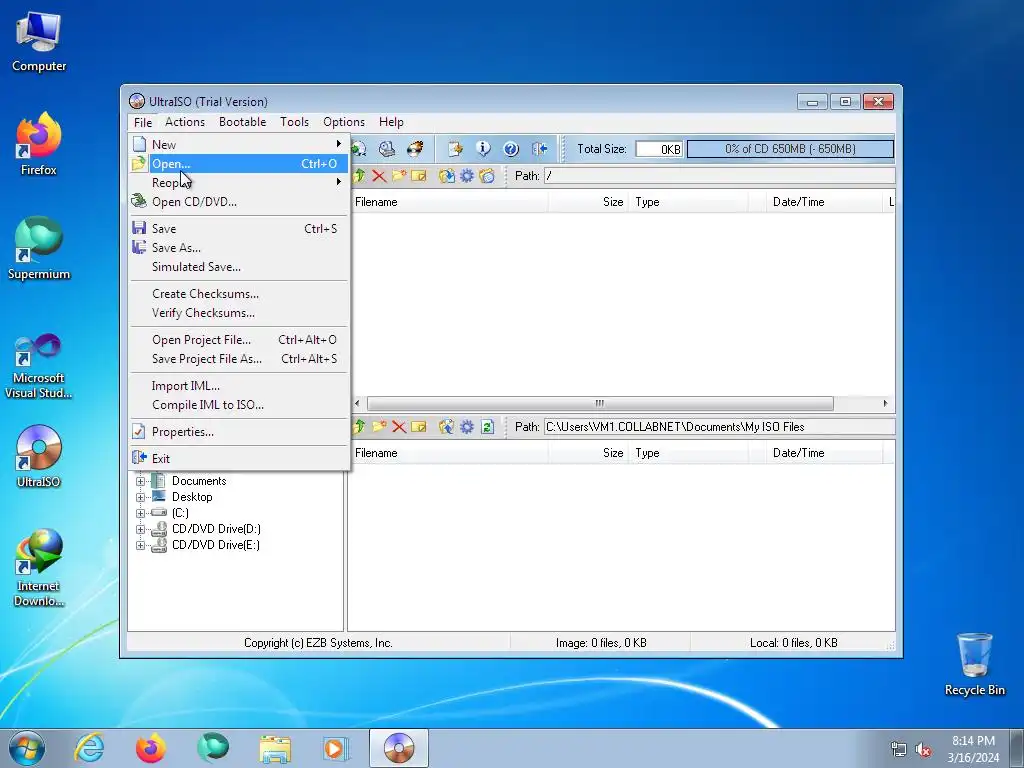Expand the Documents tree node
Screen dimensions: 1024x768
(x=140, y=481)
